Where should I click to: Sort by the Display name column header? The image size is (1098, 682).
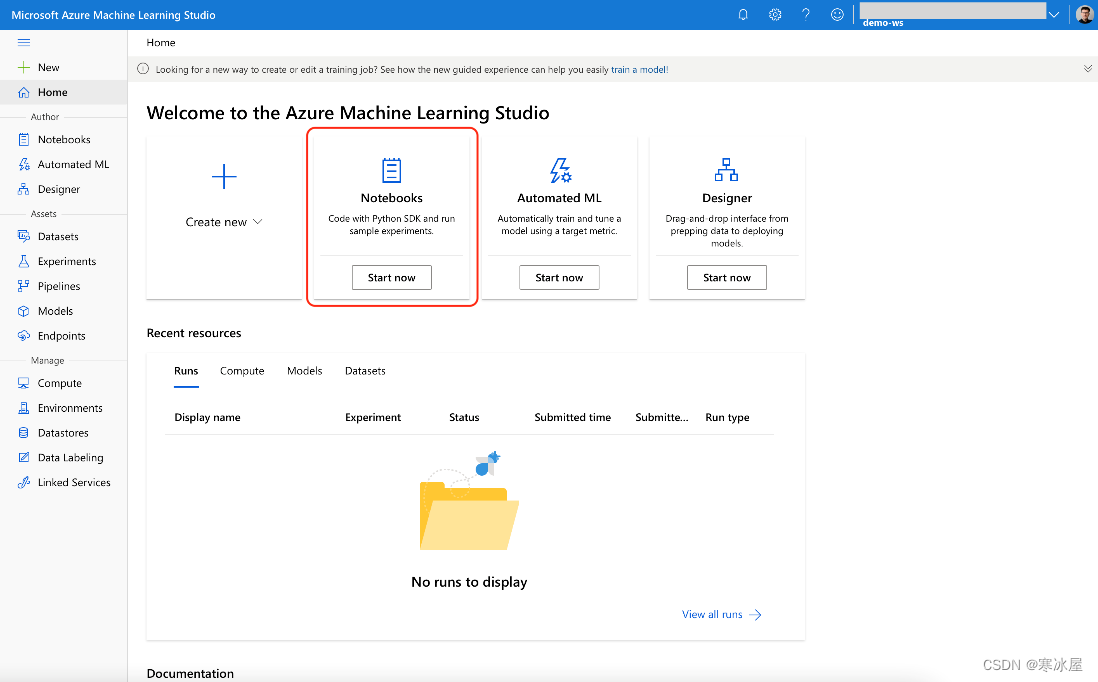[207, 417]
